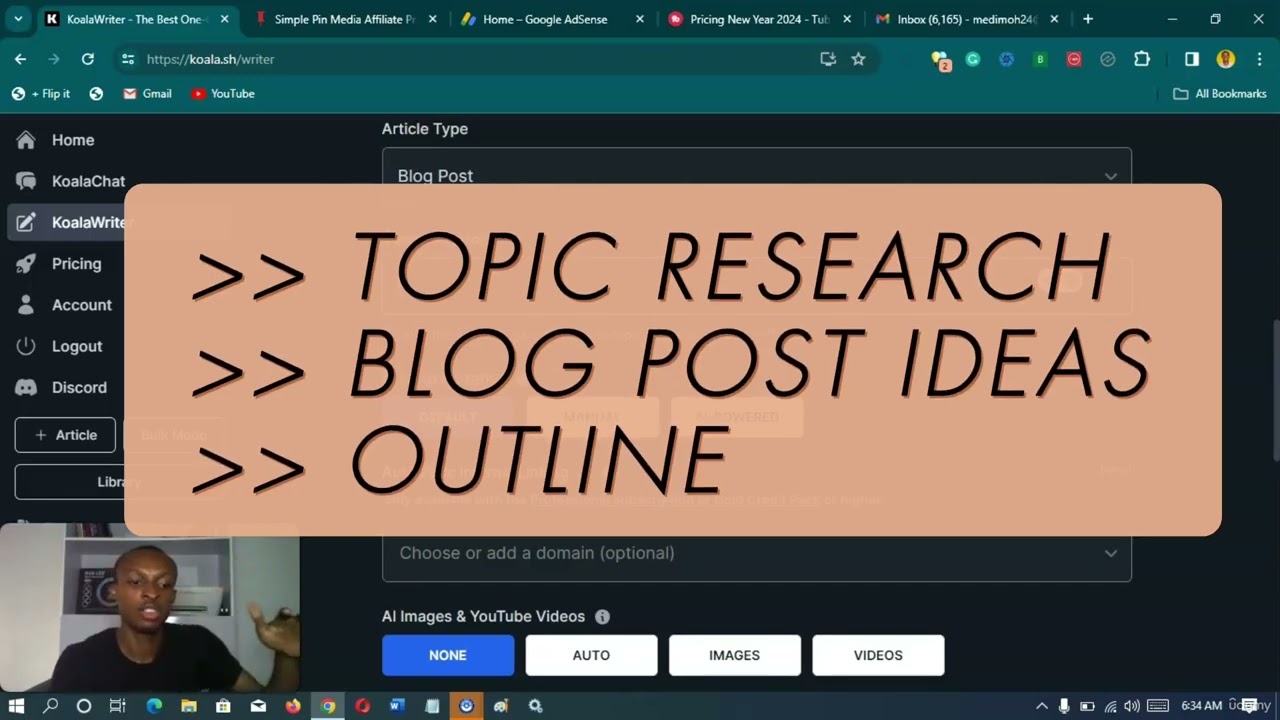1280x720 pixels.
Task: Open site information icon in address bar
Action: tap(127, 59)
